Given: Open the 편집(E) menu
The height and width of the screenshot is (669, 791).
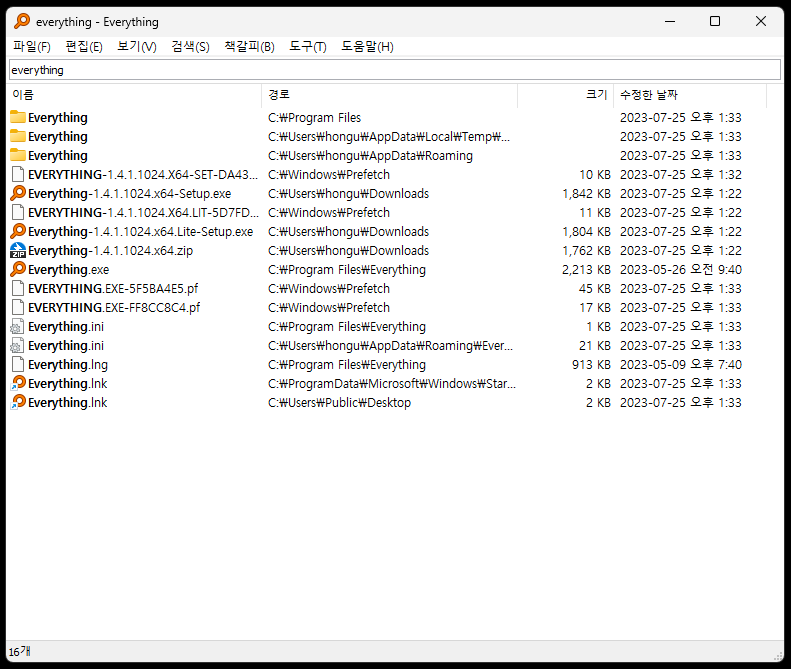Looking at the screenshot, I should coord(84,47).
